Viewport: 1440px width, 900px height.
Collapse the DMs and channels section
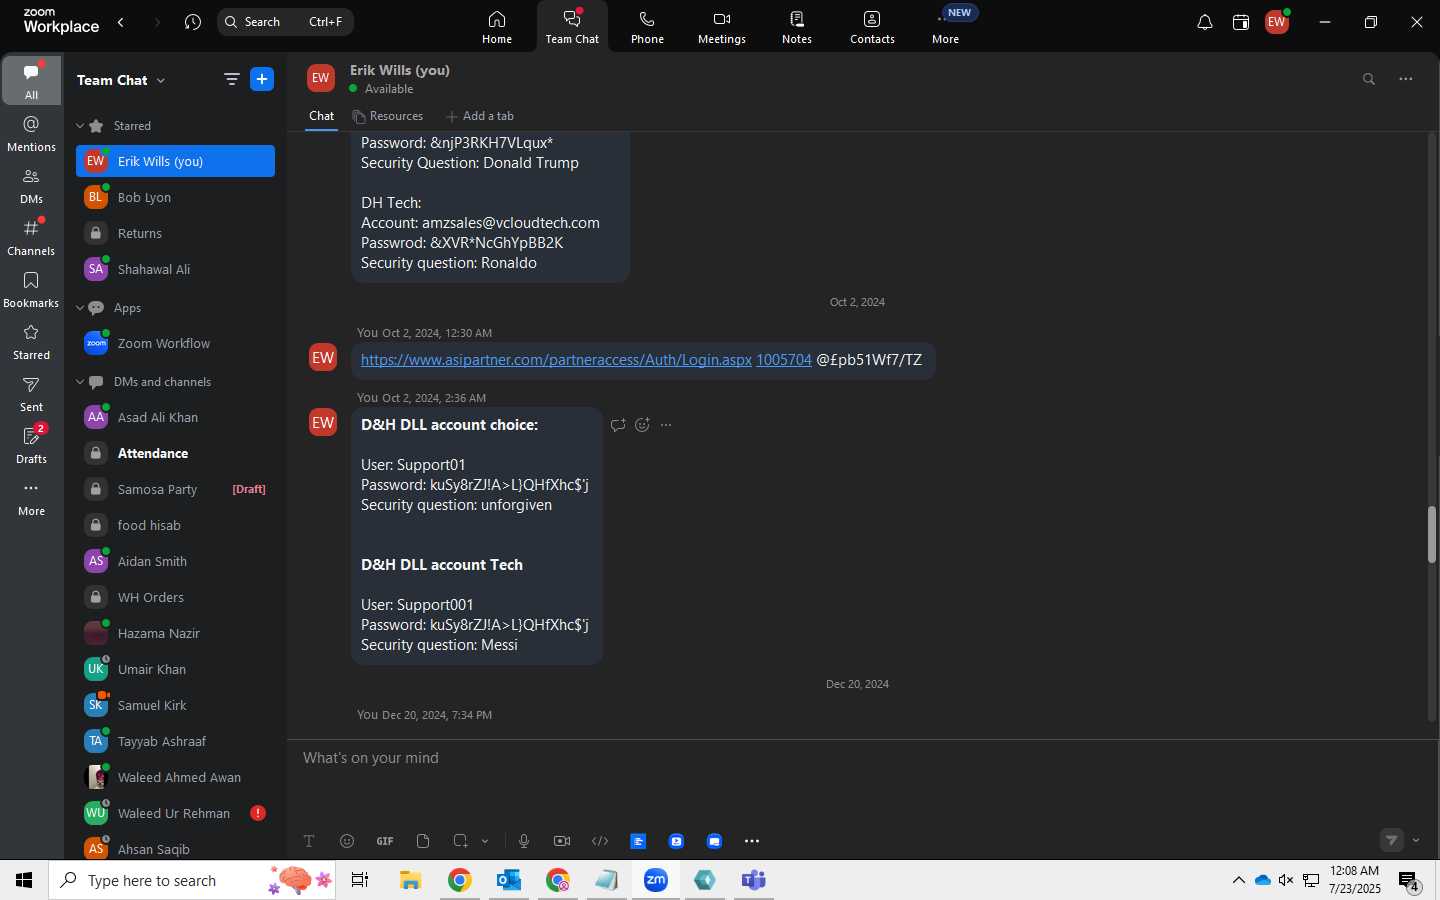80,382
